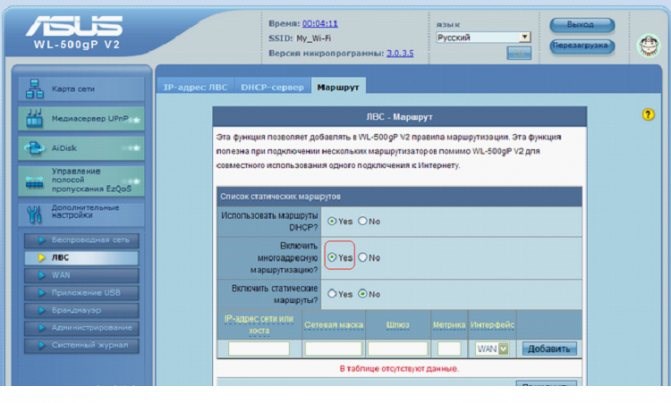This screenshot has height=403, width=671.
Task: Click the time link 00:04:11
Action: point(320,24)
